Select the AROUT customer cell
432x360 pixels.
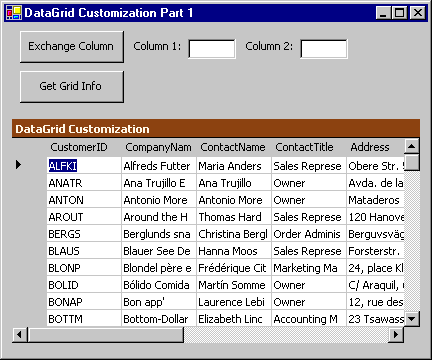[x=84, y=216]
